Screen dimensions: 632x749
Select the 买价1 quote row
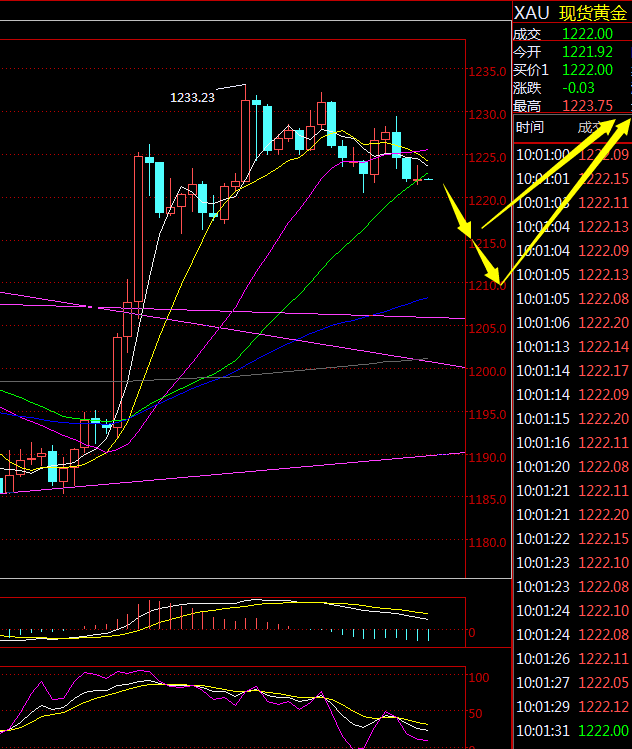click(570, 70)
